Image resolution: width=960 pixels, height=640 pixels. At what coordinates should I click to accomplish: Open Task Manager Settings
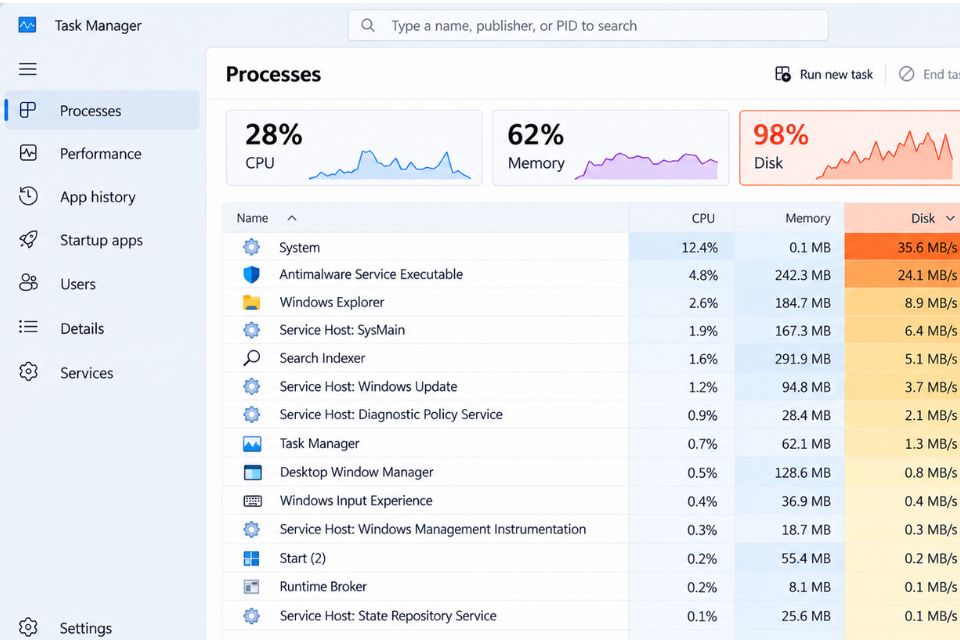tap(102, 628)
